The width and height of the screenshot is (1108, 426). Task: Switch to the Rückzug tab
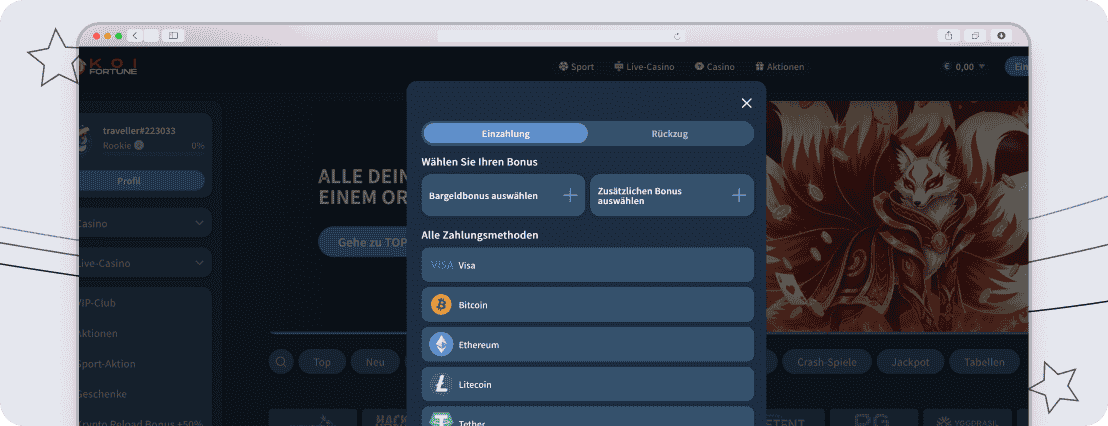670,134
